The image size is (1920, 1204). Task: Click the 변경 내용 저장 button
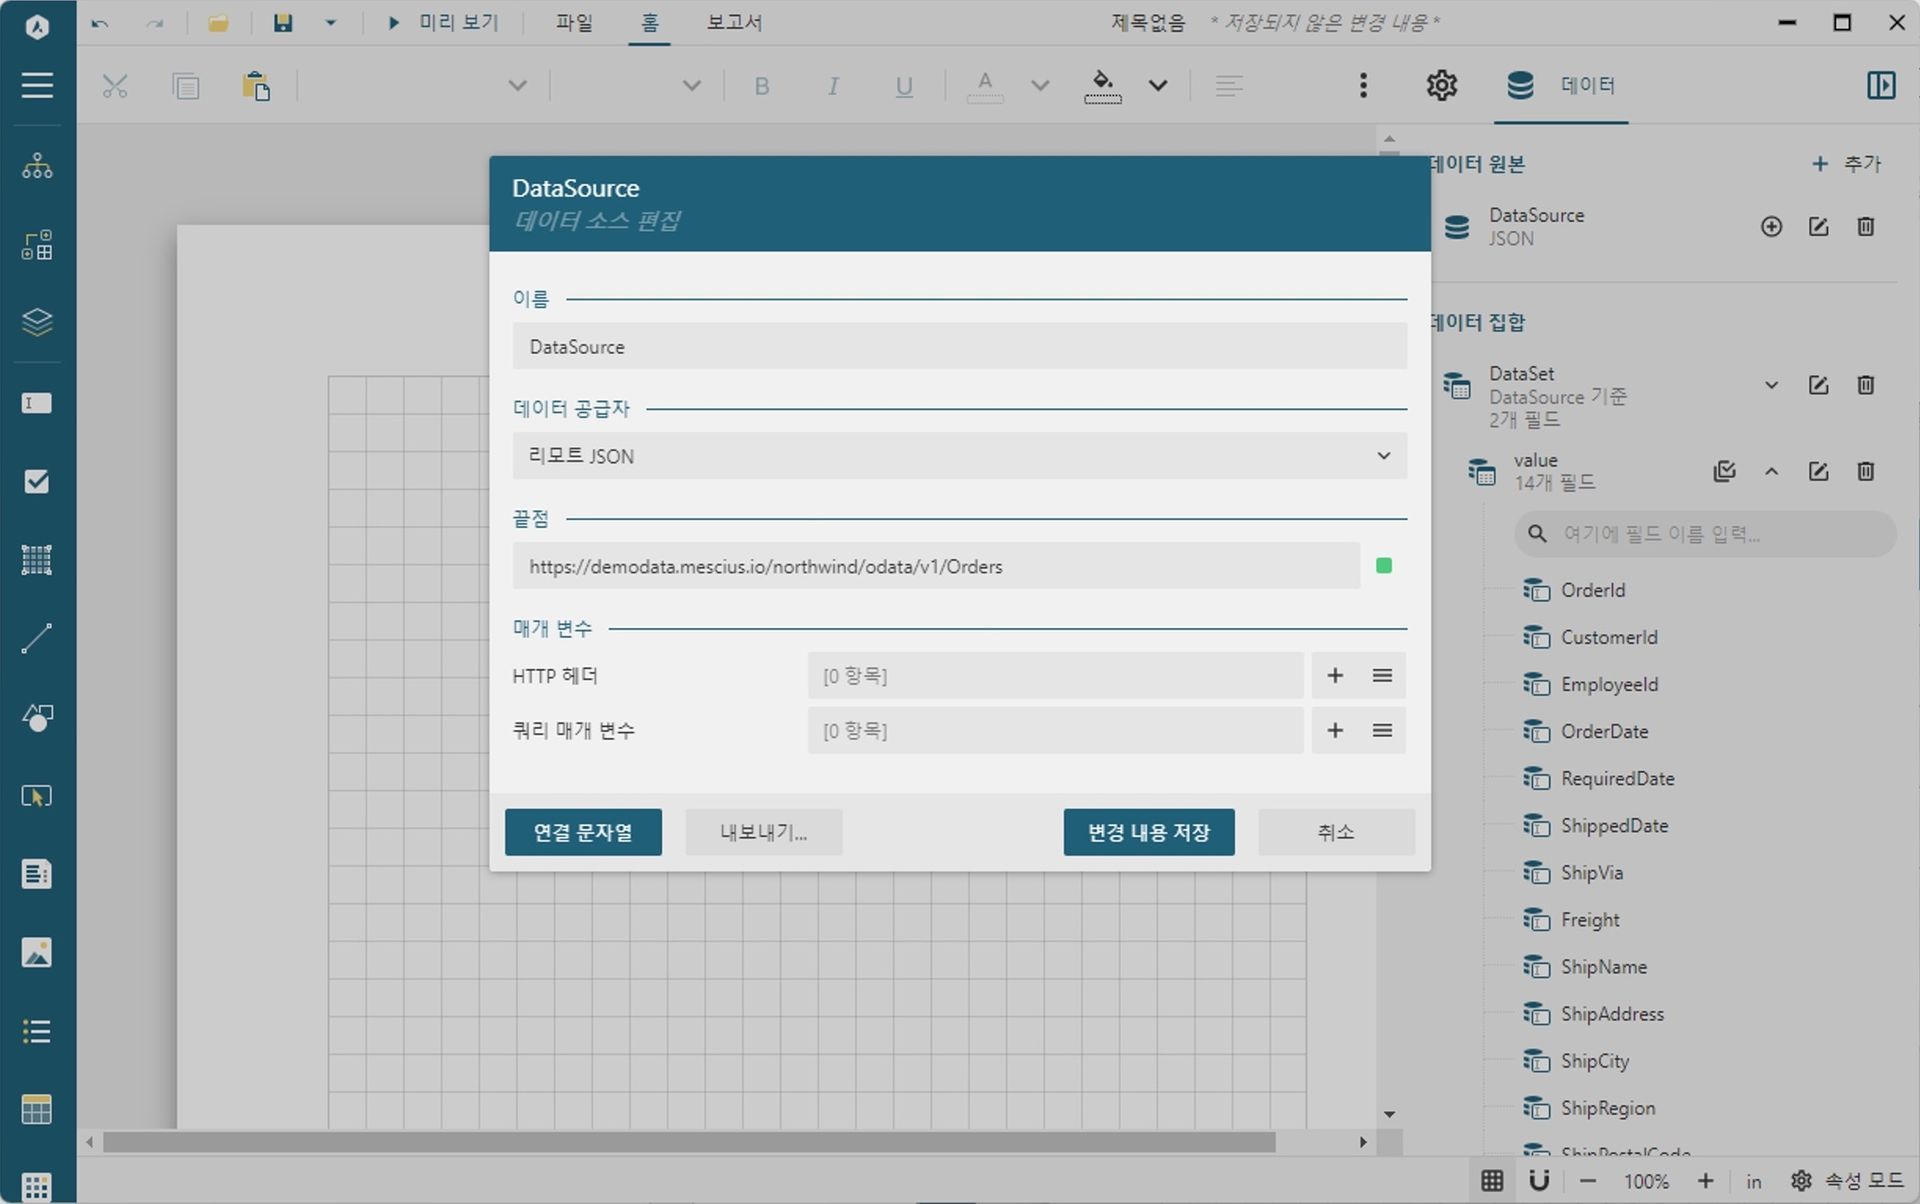(1148, 832)
